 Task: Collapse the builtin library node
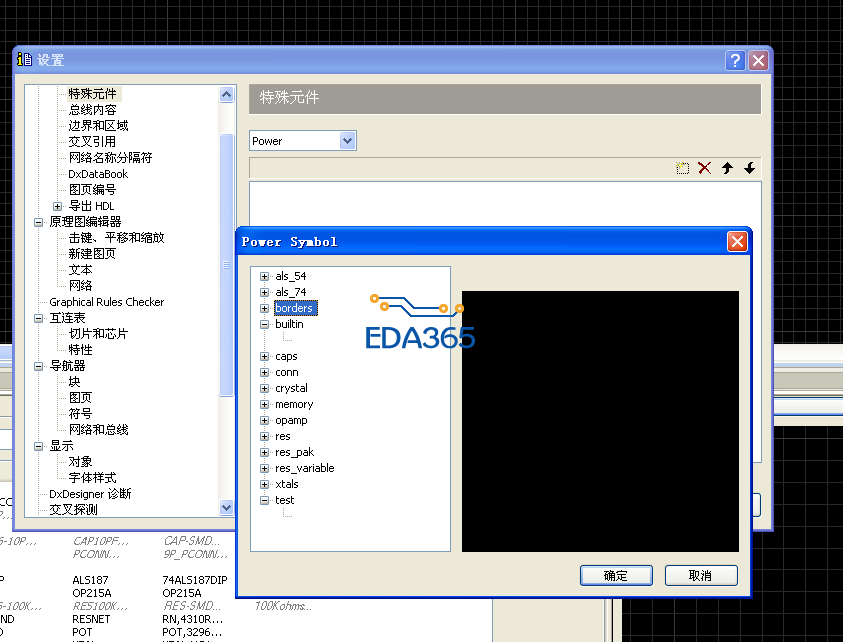click(264, 324)
